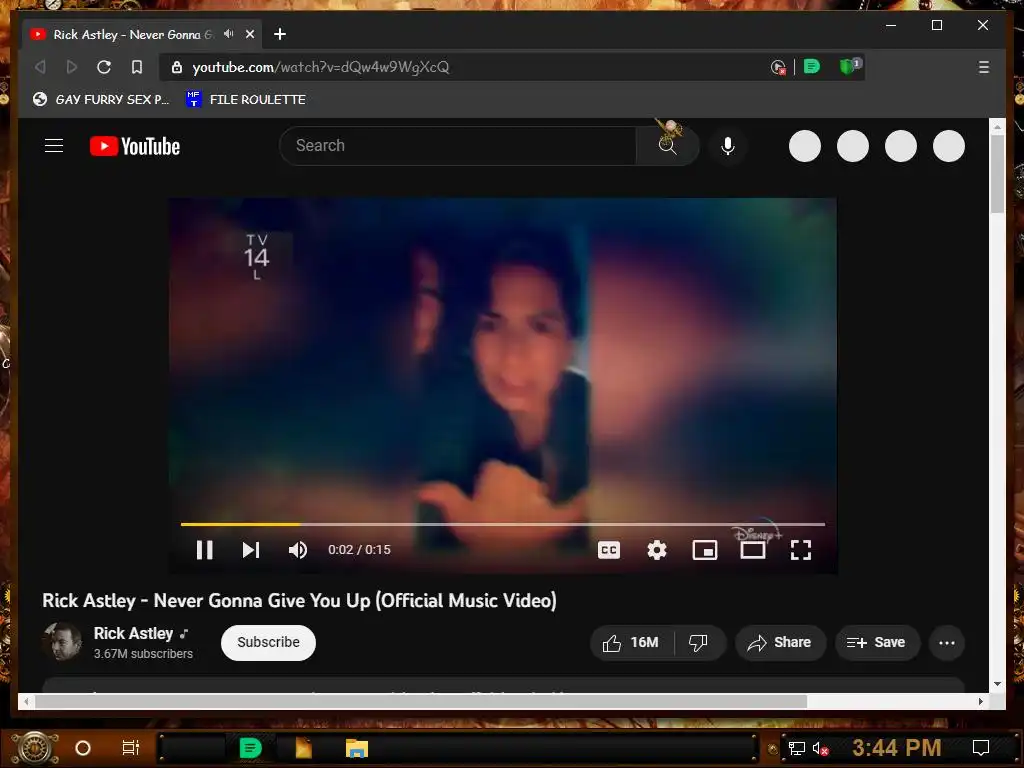The height and width of the screenshot is (768, 1024).
Task: Click the Subscribe button
Action: (x=268, y=643)
